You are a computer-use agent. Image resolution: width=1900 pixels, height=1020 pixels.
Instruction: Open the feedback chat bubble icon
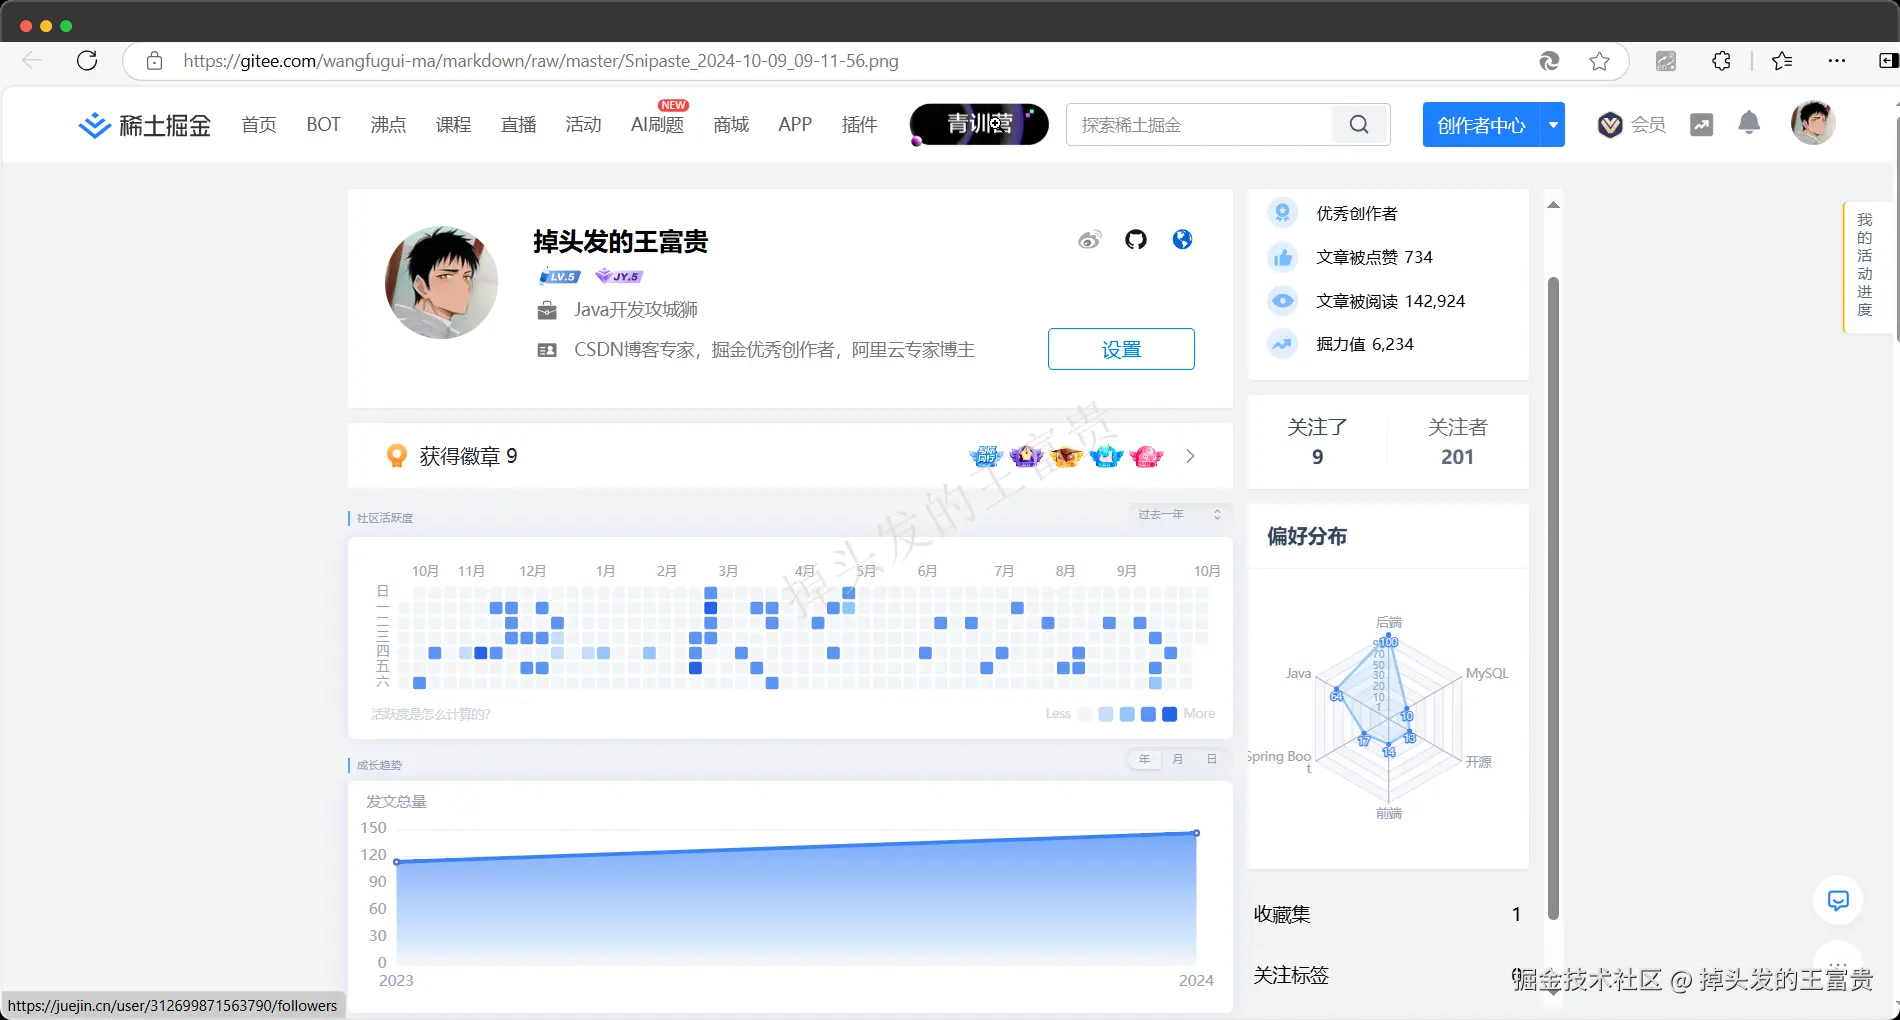[x=1838, y=900]
